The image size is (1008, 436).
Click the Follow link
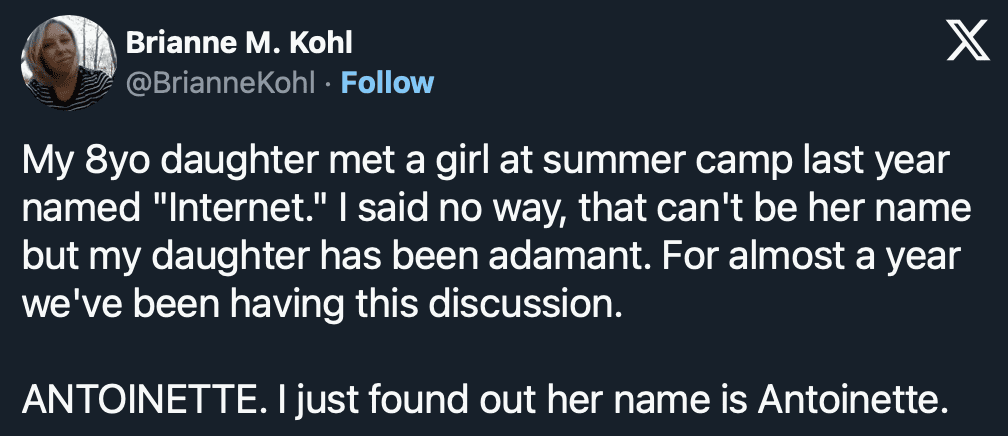(x=387, y=82)
